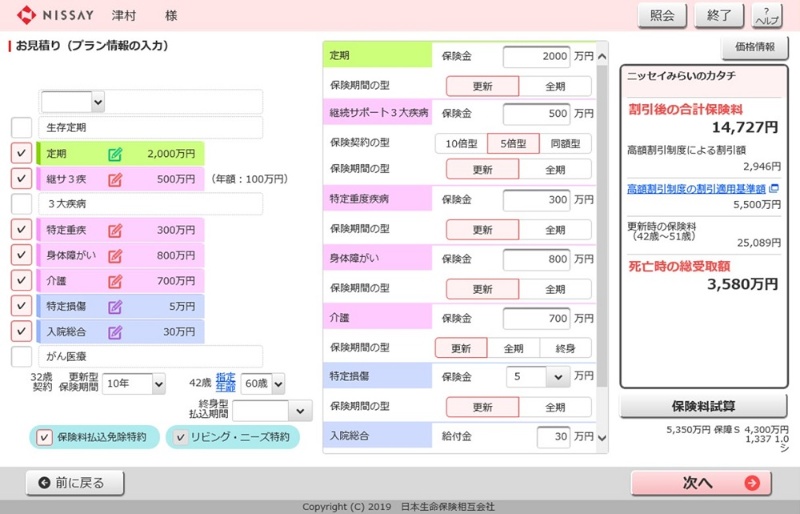Click the edit icon beside 入院総合
The width and height of the screenshot is (800, 514).
pyautogui.click(x=115, y=332)
